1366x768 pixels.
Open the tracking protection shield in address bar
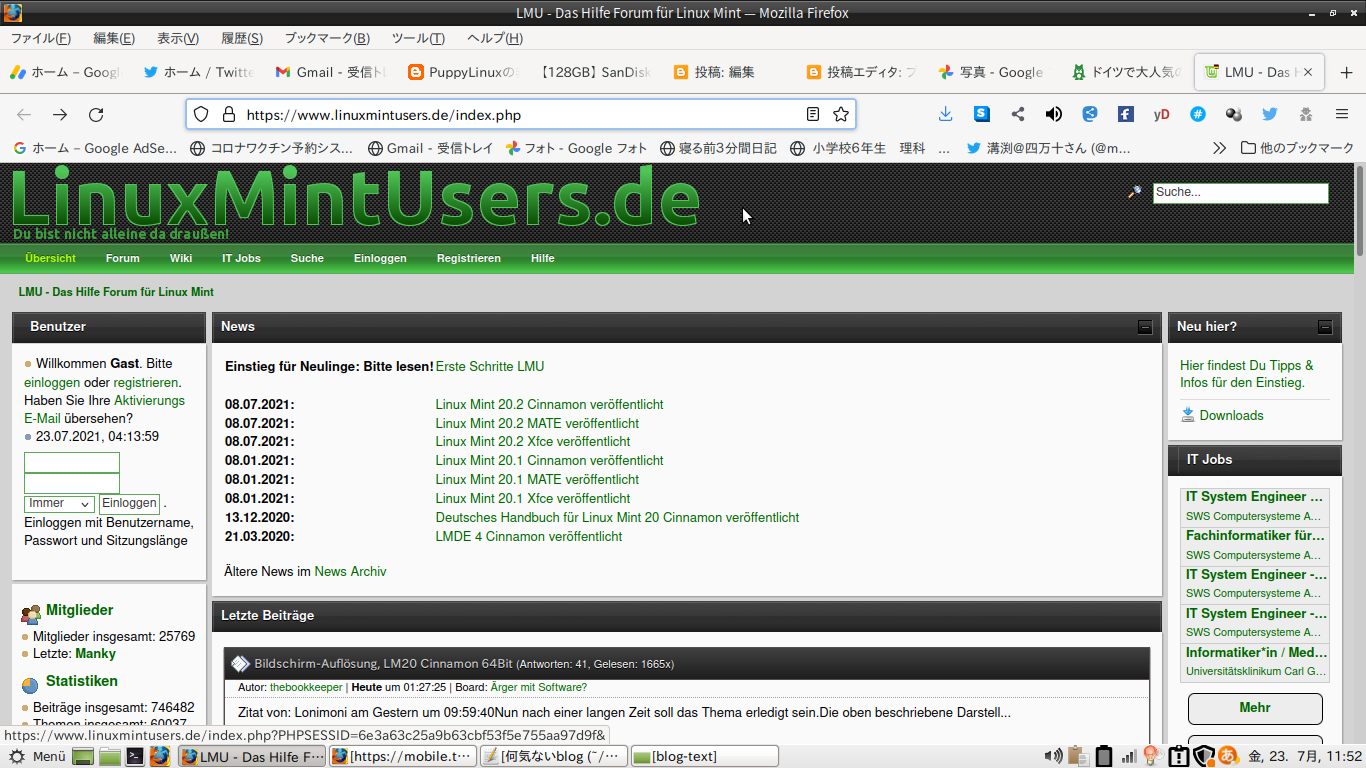pyautogui.click(x=201, y=114)
